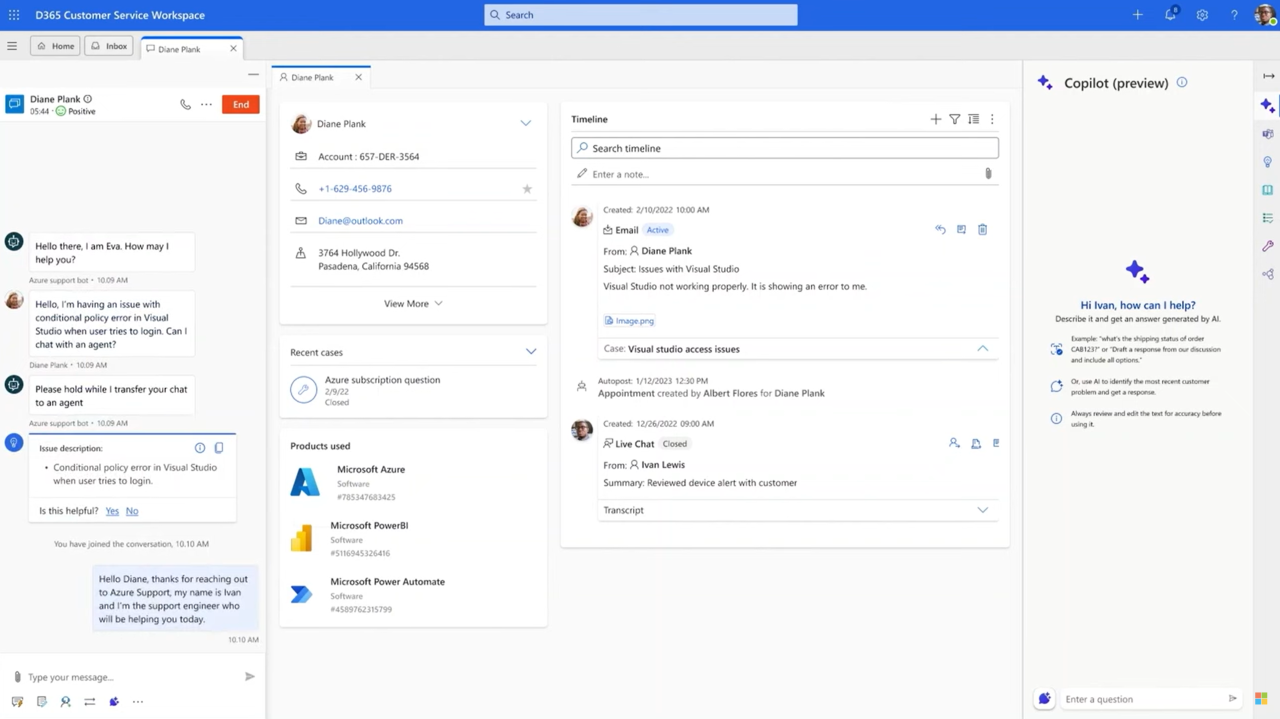Click the red End conversation button
1280x719 pixels.
tap(241, 105)
